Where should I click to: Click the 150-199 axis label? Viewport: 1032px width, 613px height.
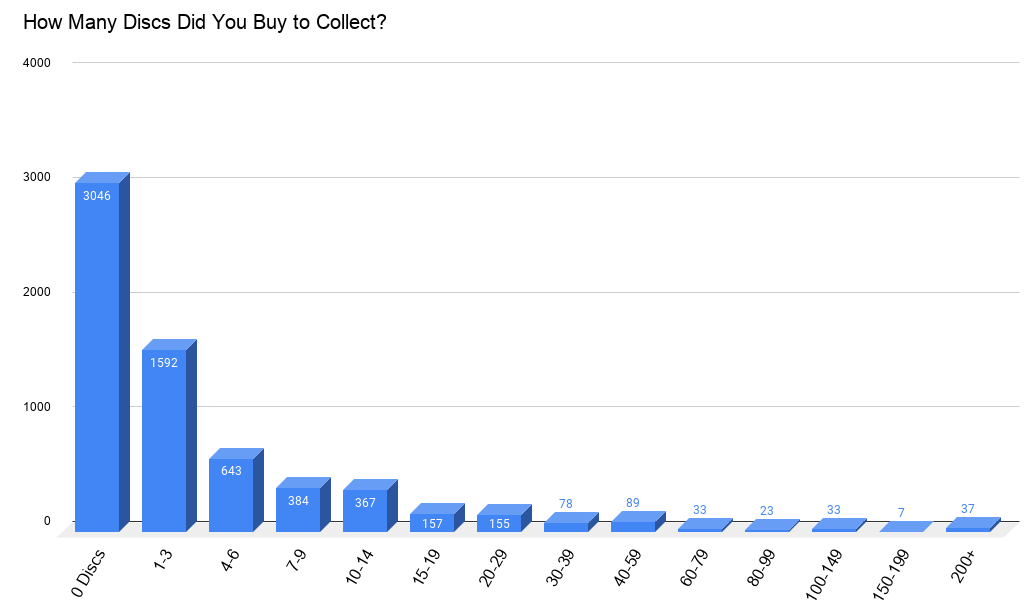click(x=890, y=574)
